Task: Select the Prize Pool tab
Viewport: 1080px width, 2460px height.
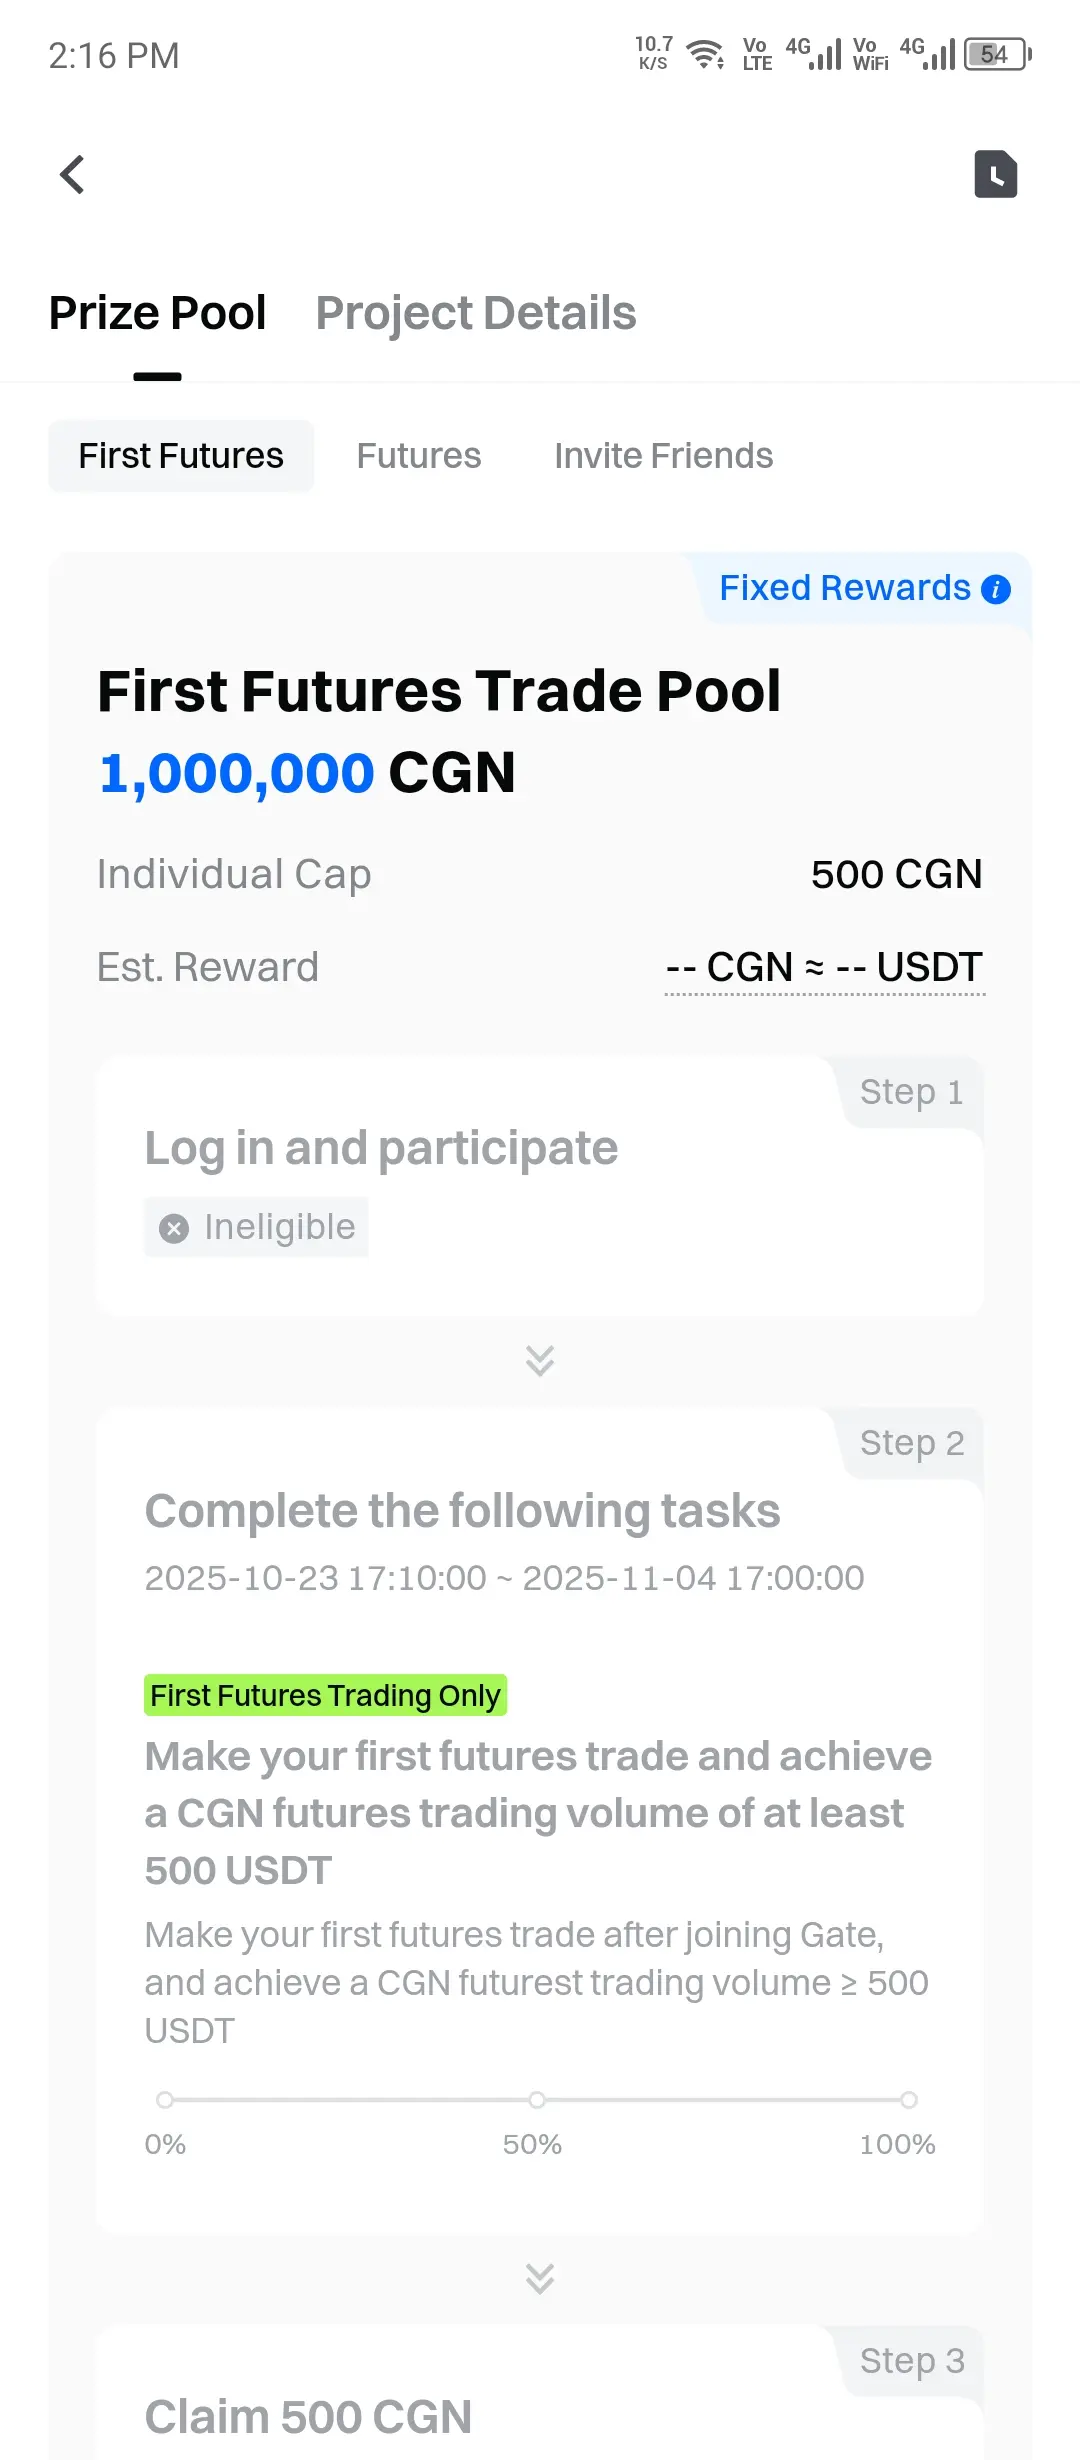Action: pos(157,313)
